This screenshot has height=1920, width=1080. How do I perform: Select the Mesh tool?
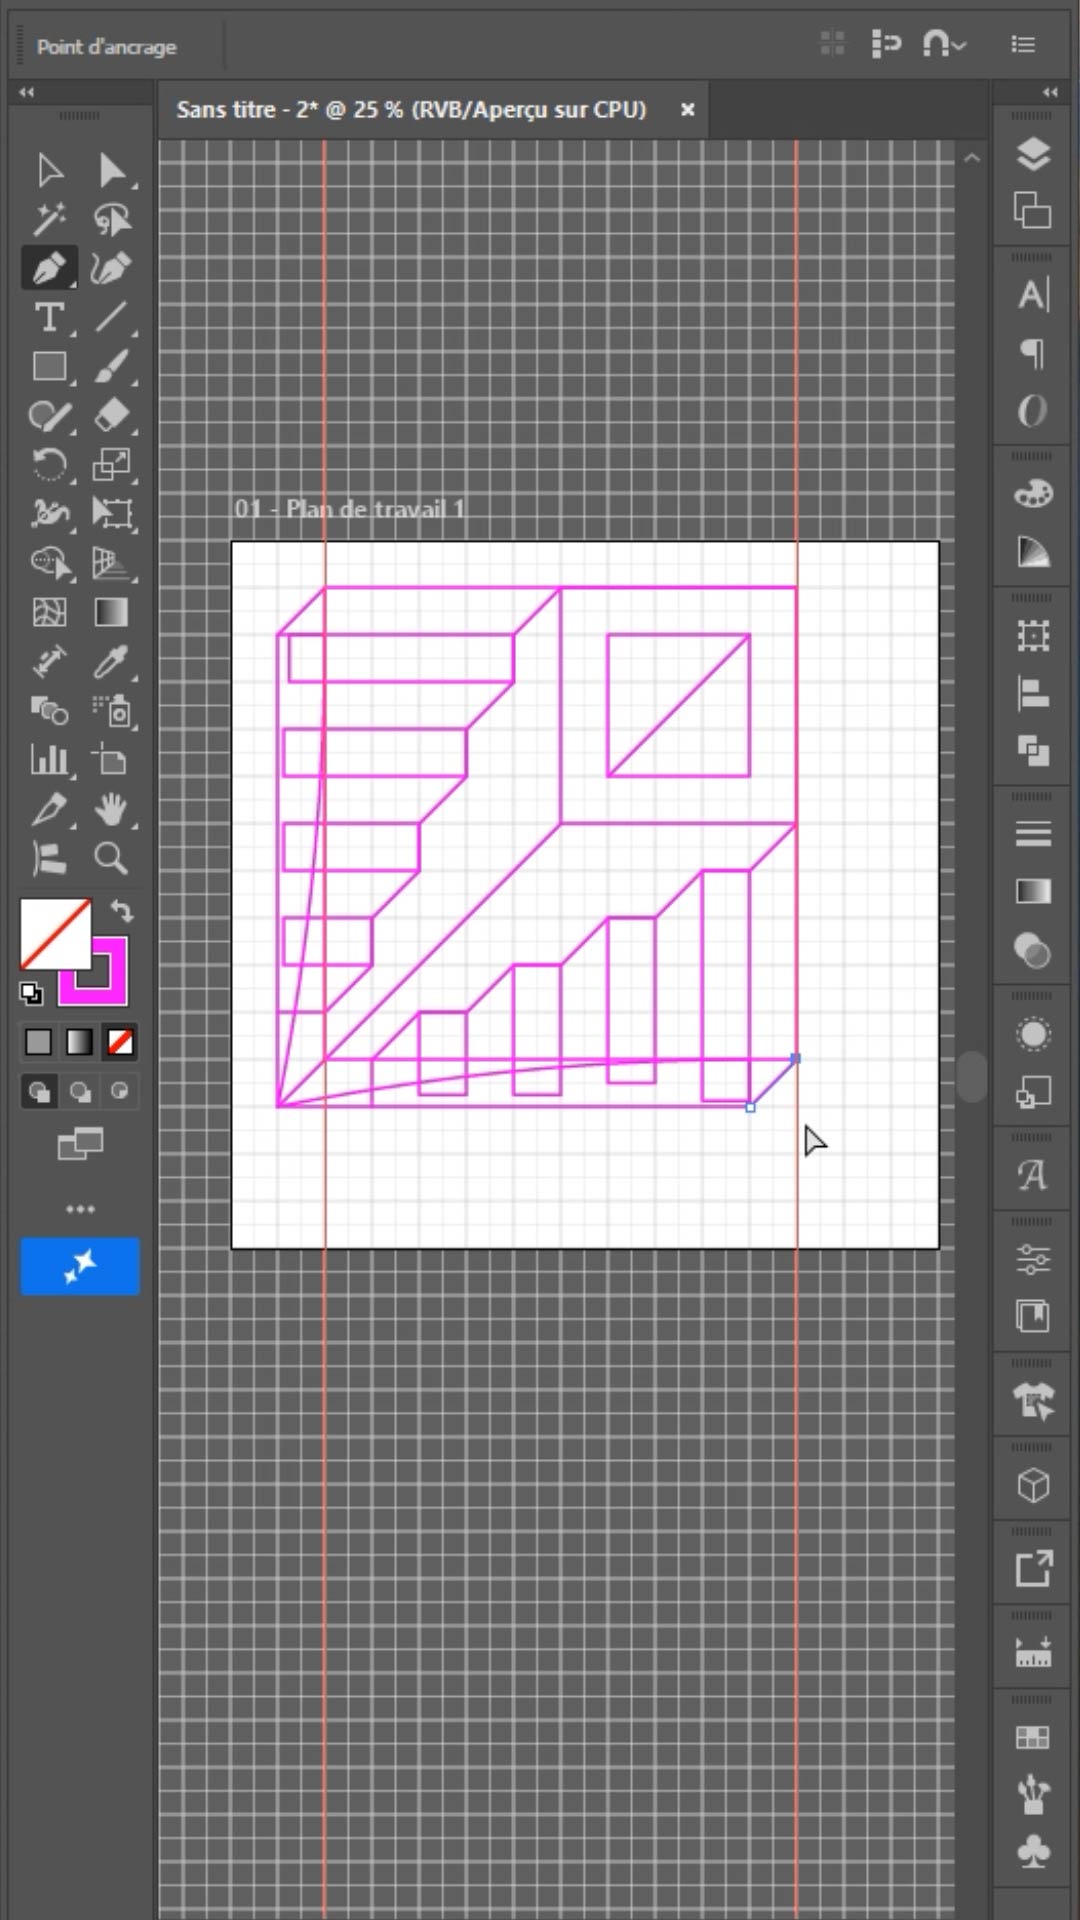click(49, 612)
